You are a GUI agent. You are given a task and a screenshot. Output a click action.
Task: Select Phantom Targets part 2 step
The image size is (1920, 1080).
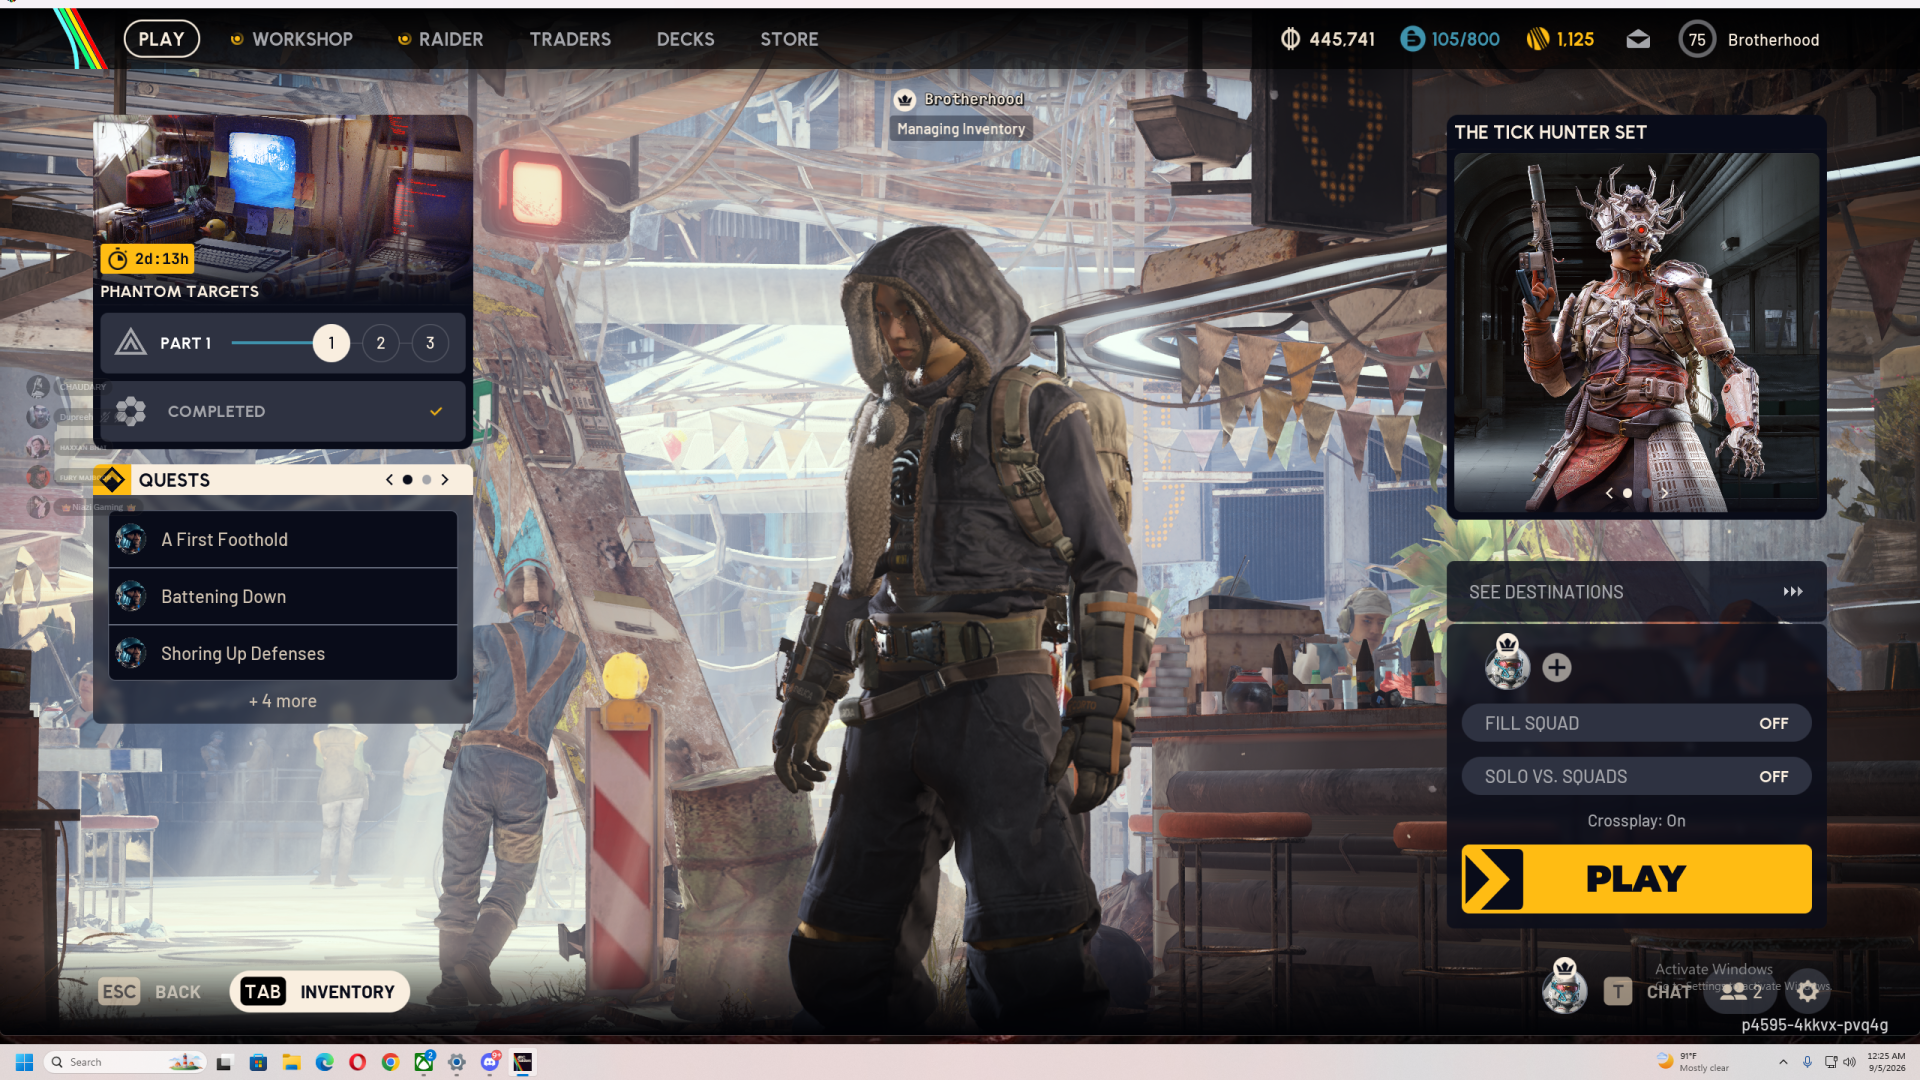tap(380, 343)
